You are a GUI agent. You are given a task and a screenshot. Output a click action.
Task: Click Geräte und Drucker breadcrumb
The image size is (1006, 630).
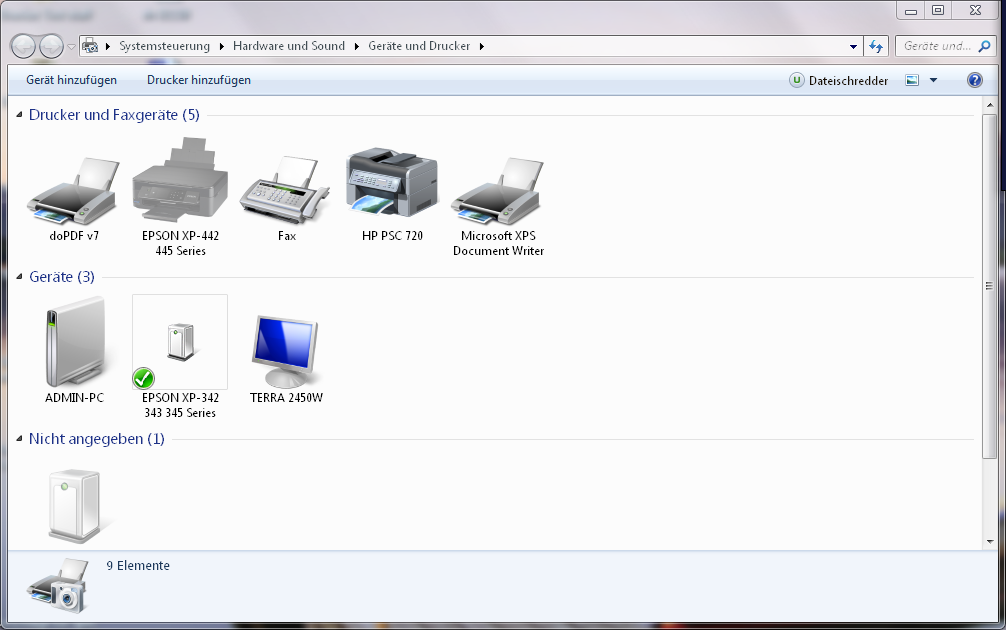pos(419,46)
